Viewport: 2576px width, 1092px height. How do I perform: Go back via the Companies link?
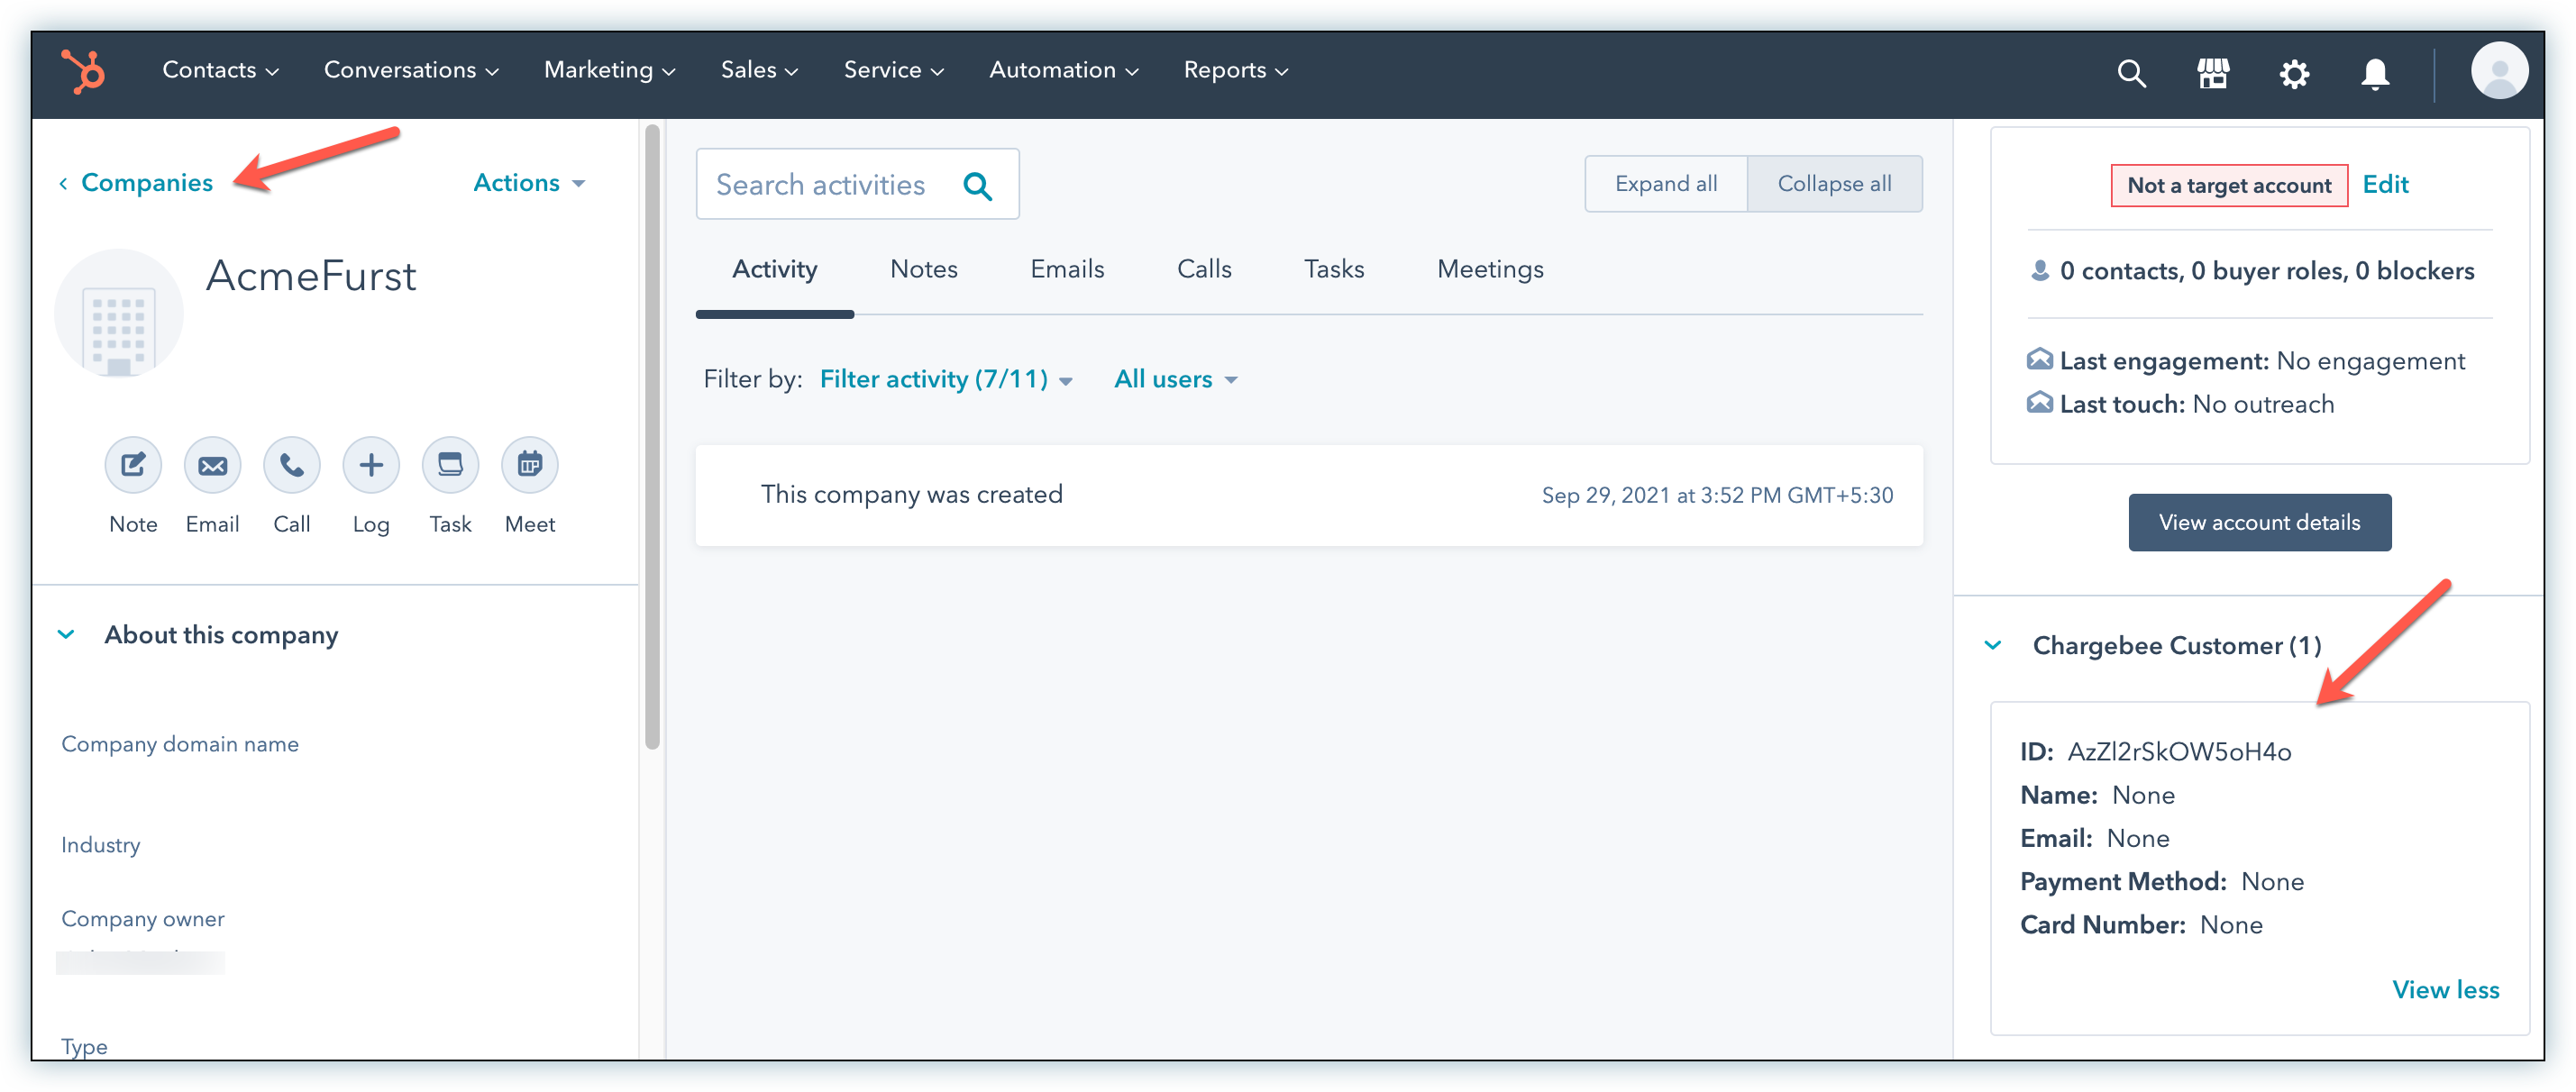click(x=146, y=183)
